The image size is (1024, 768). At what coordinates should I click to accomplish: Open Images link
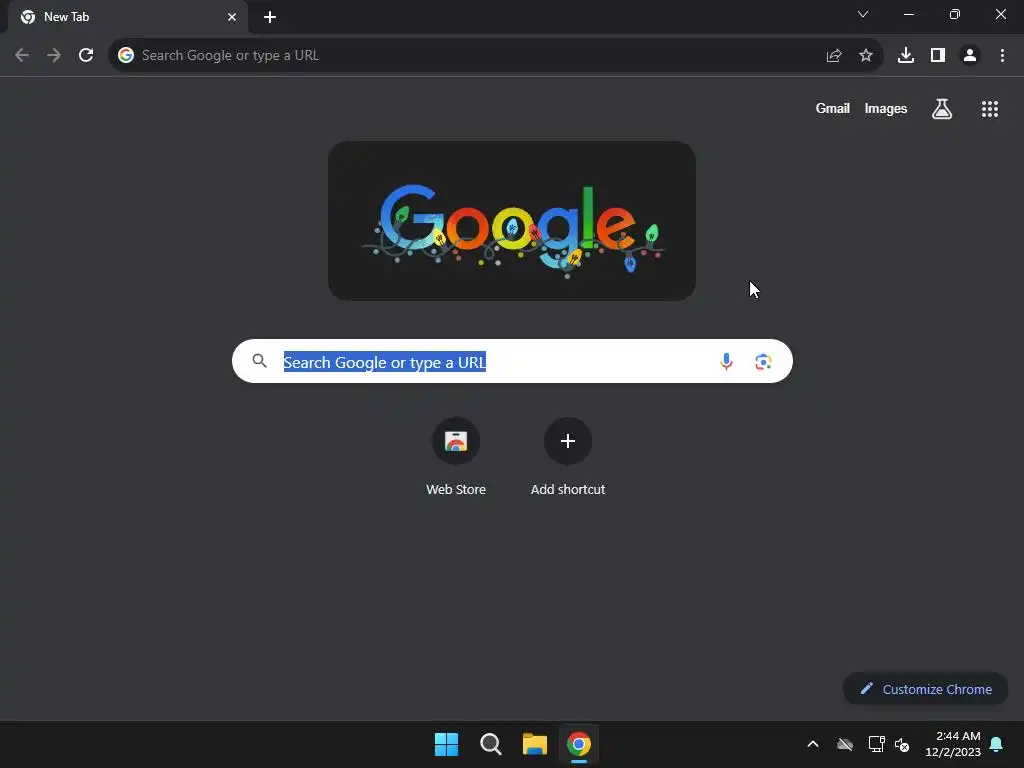886,108
